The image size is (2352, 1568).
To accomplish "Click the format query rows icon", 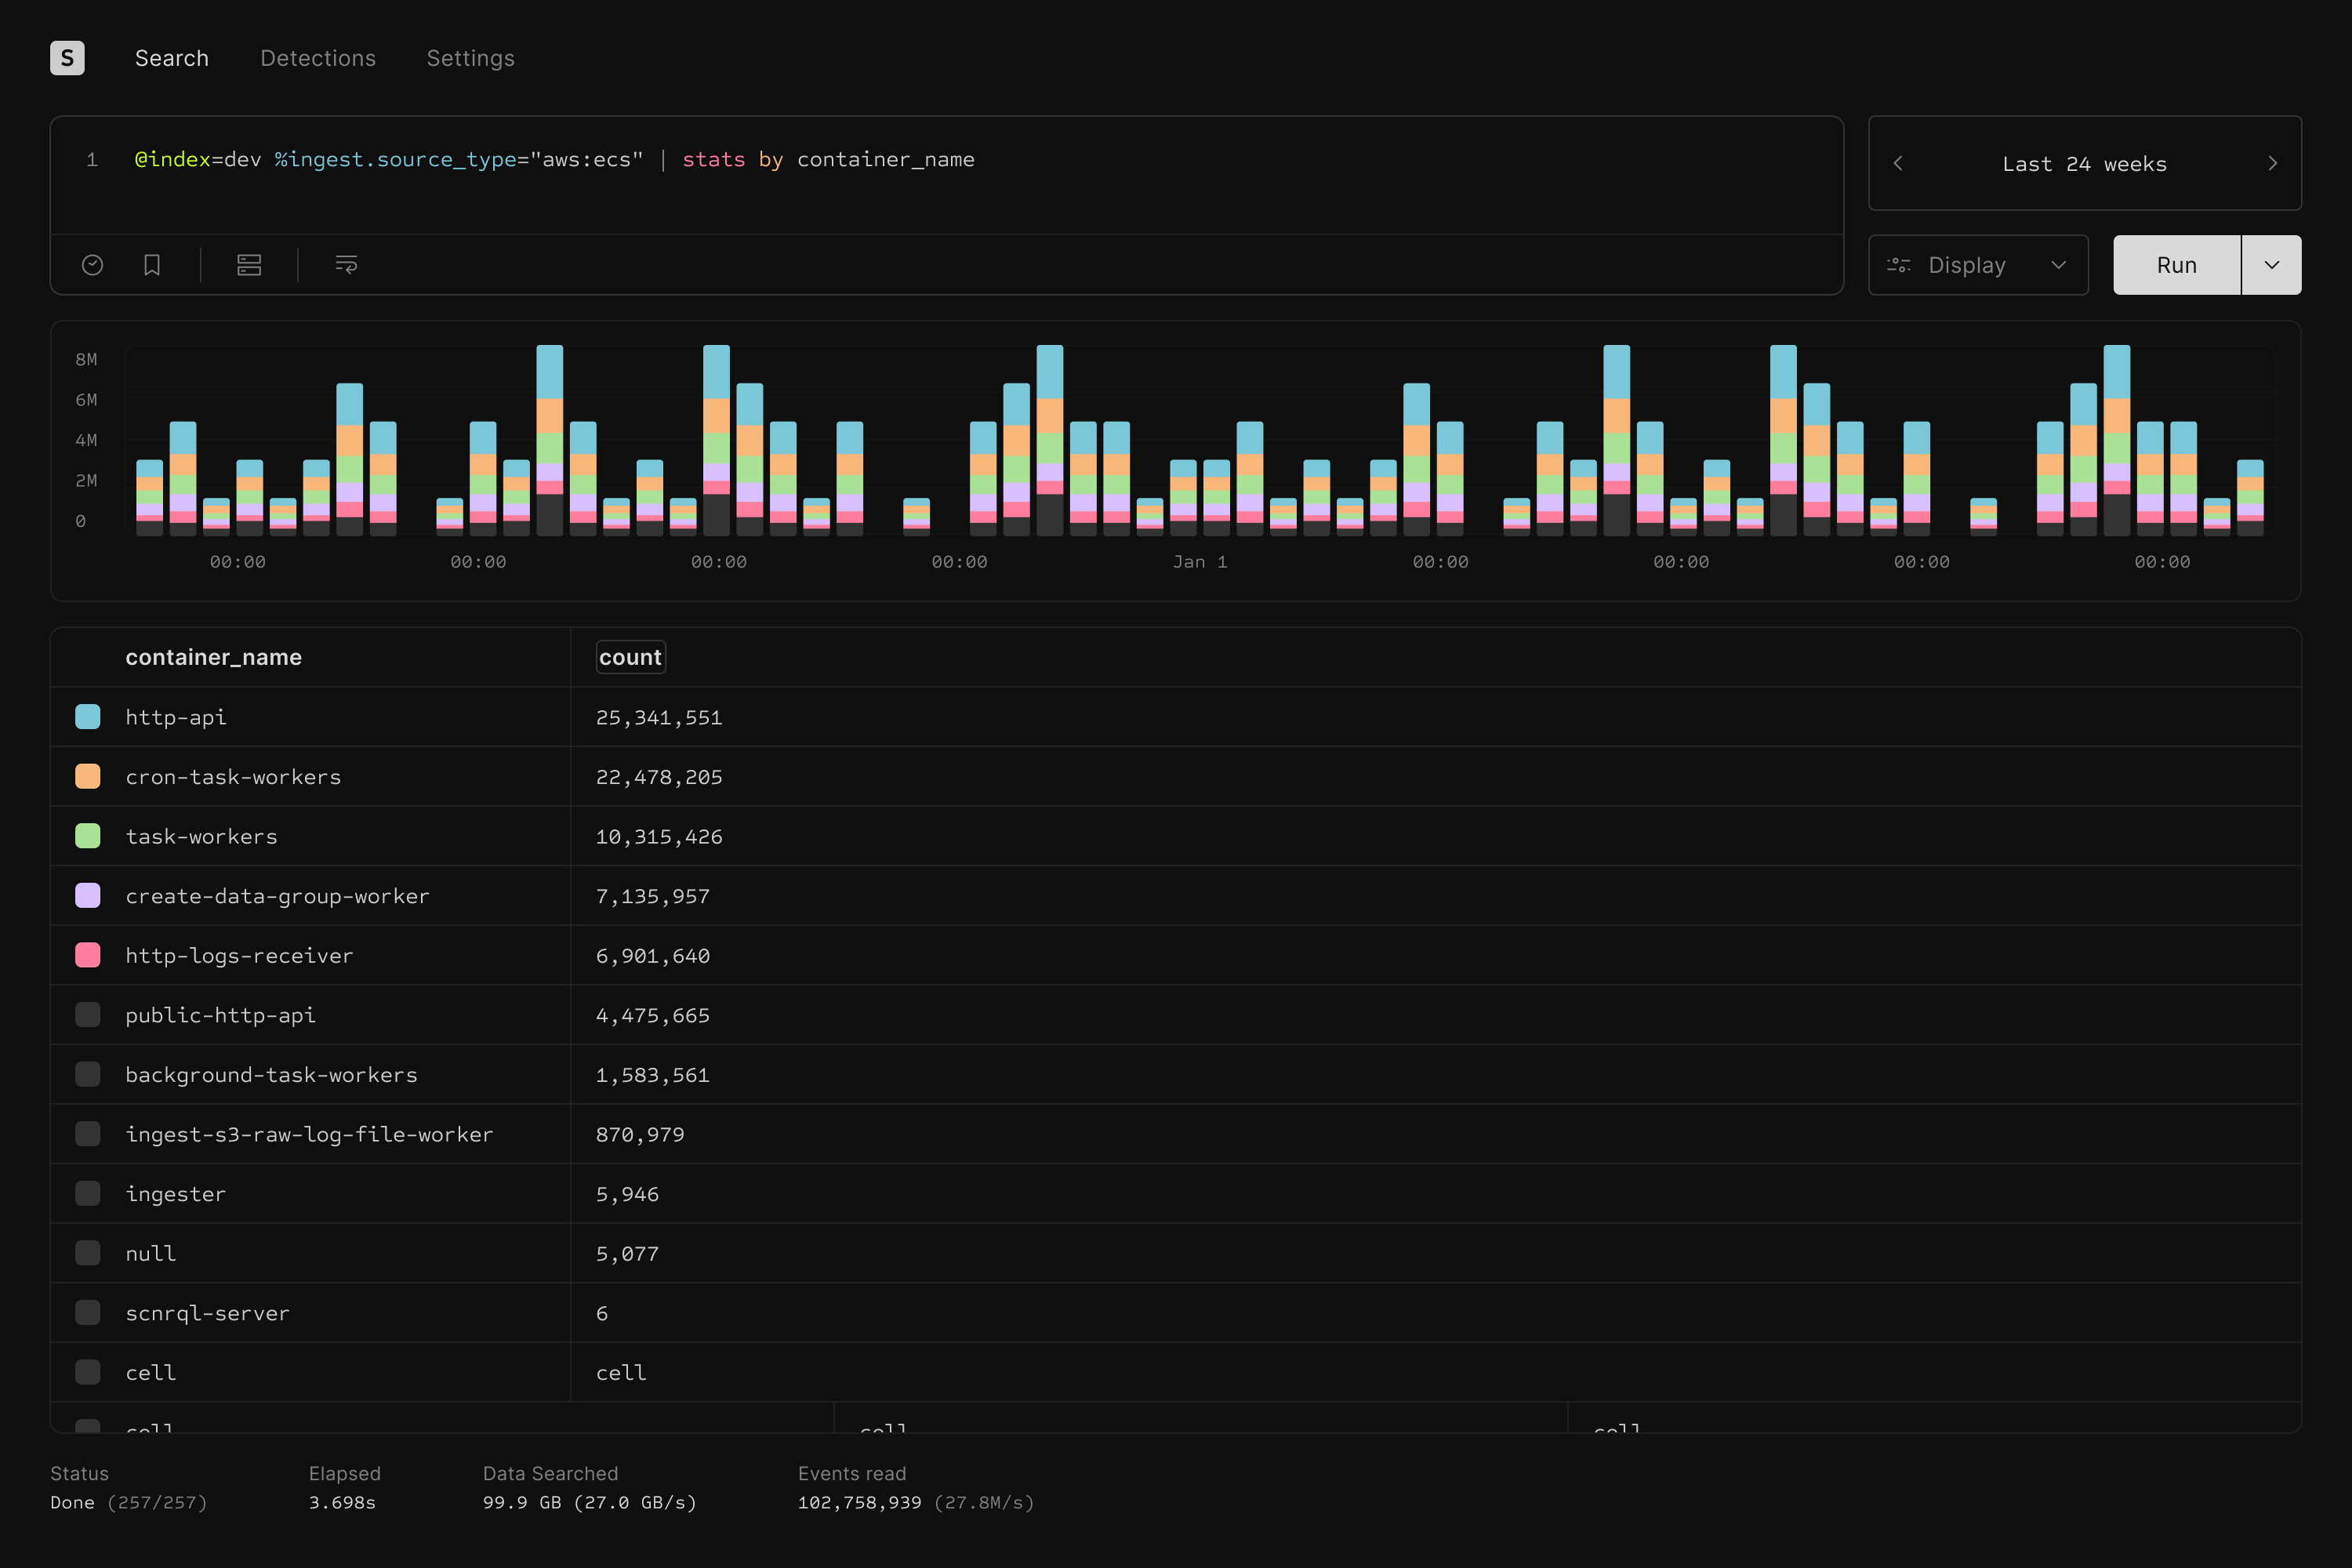I will 249,265.
